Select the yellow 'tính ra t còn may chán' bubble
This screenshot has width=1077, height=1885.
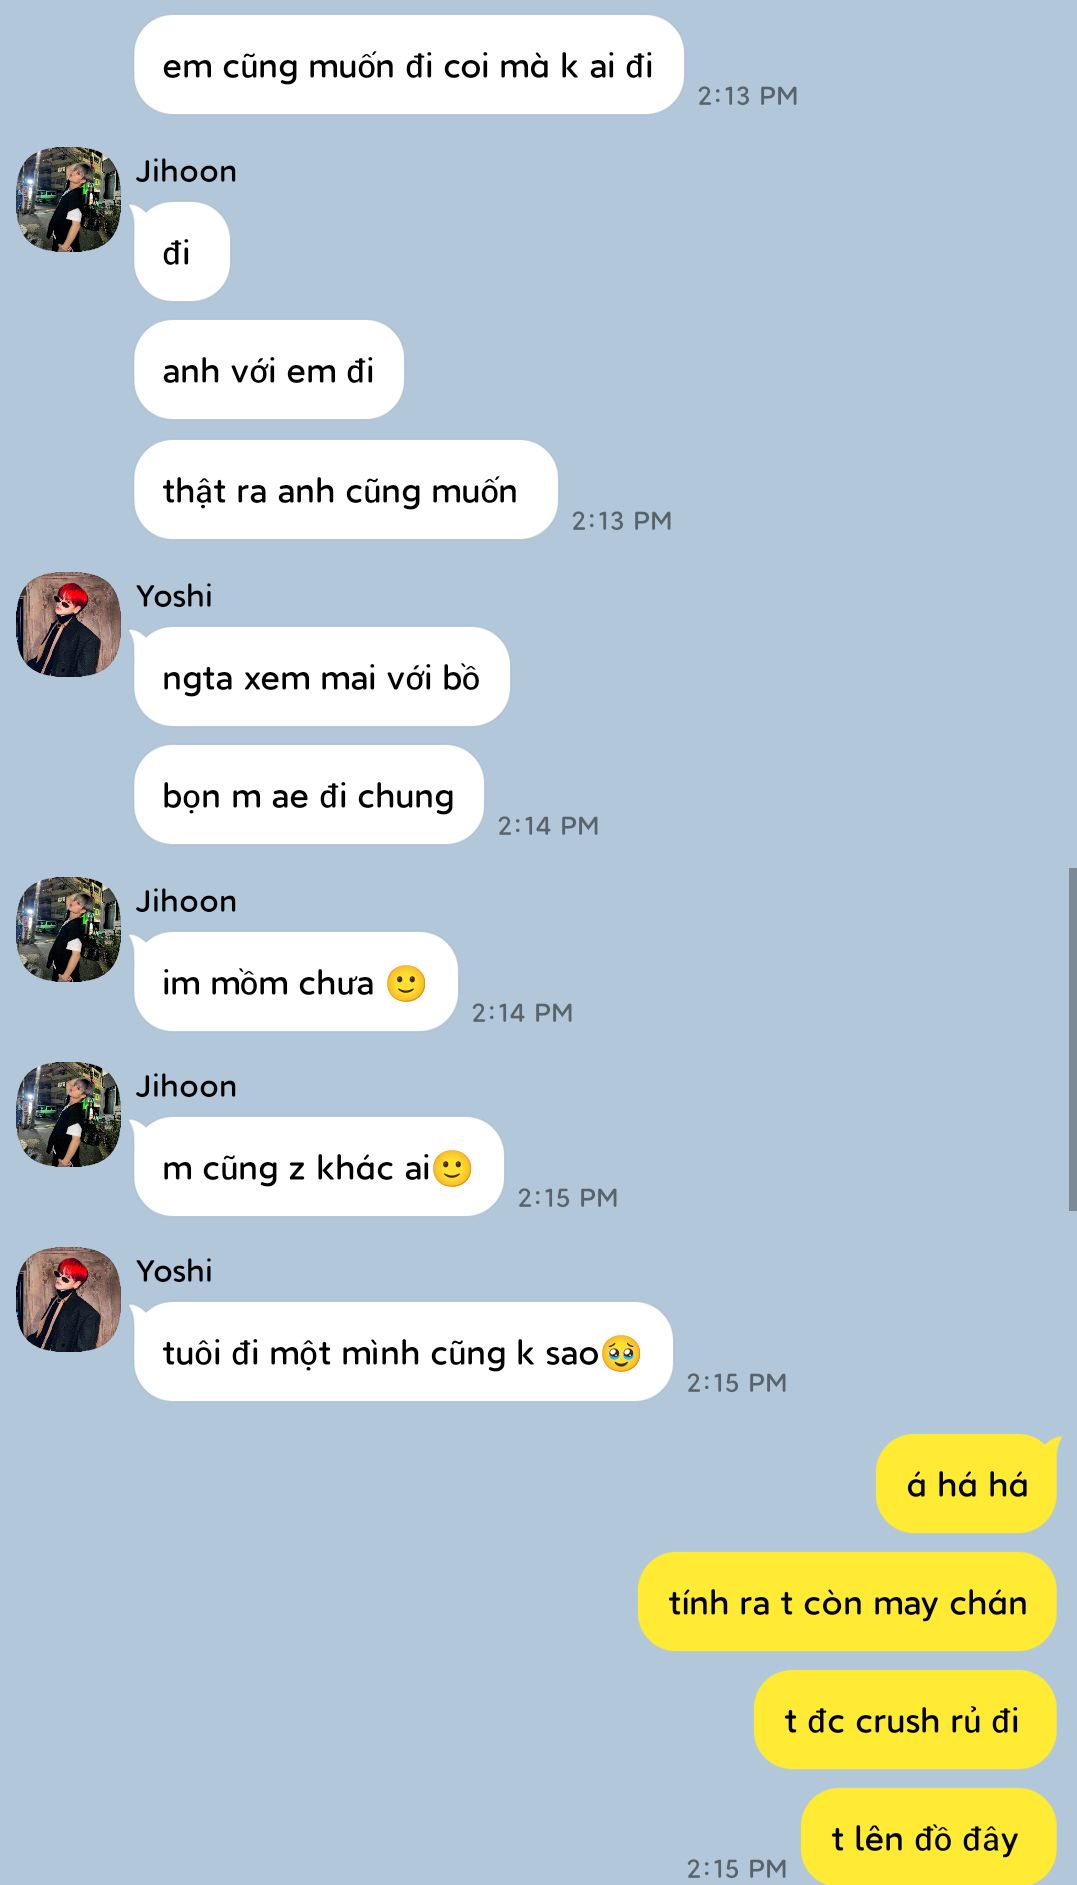coord(848,1602)
